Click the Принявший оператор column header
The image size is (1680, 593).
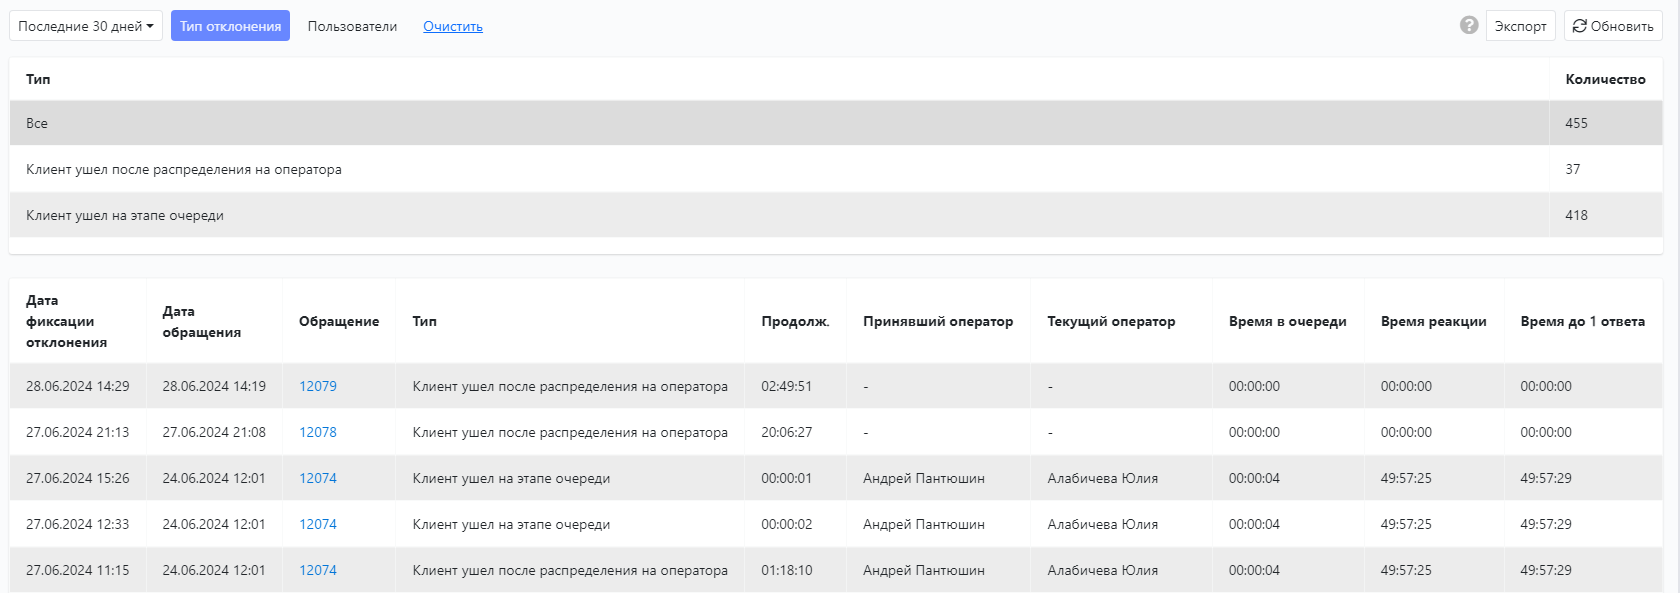pos(938,321)
